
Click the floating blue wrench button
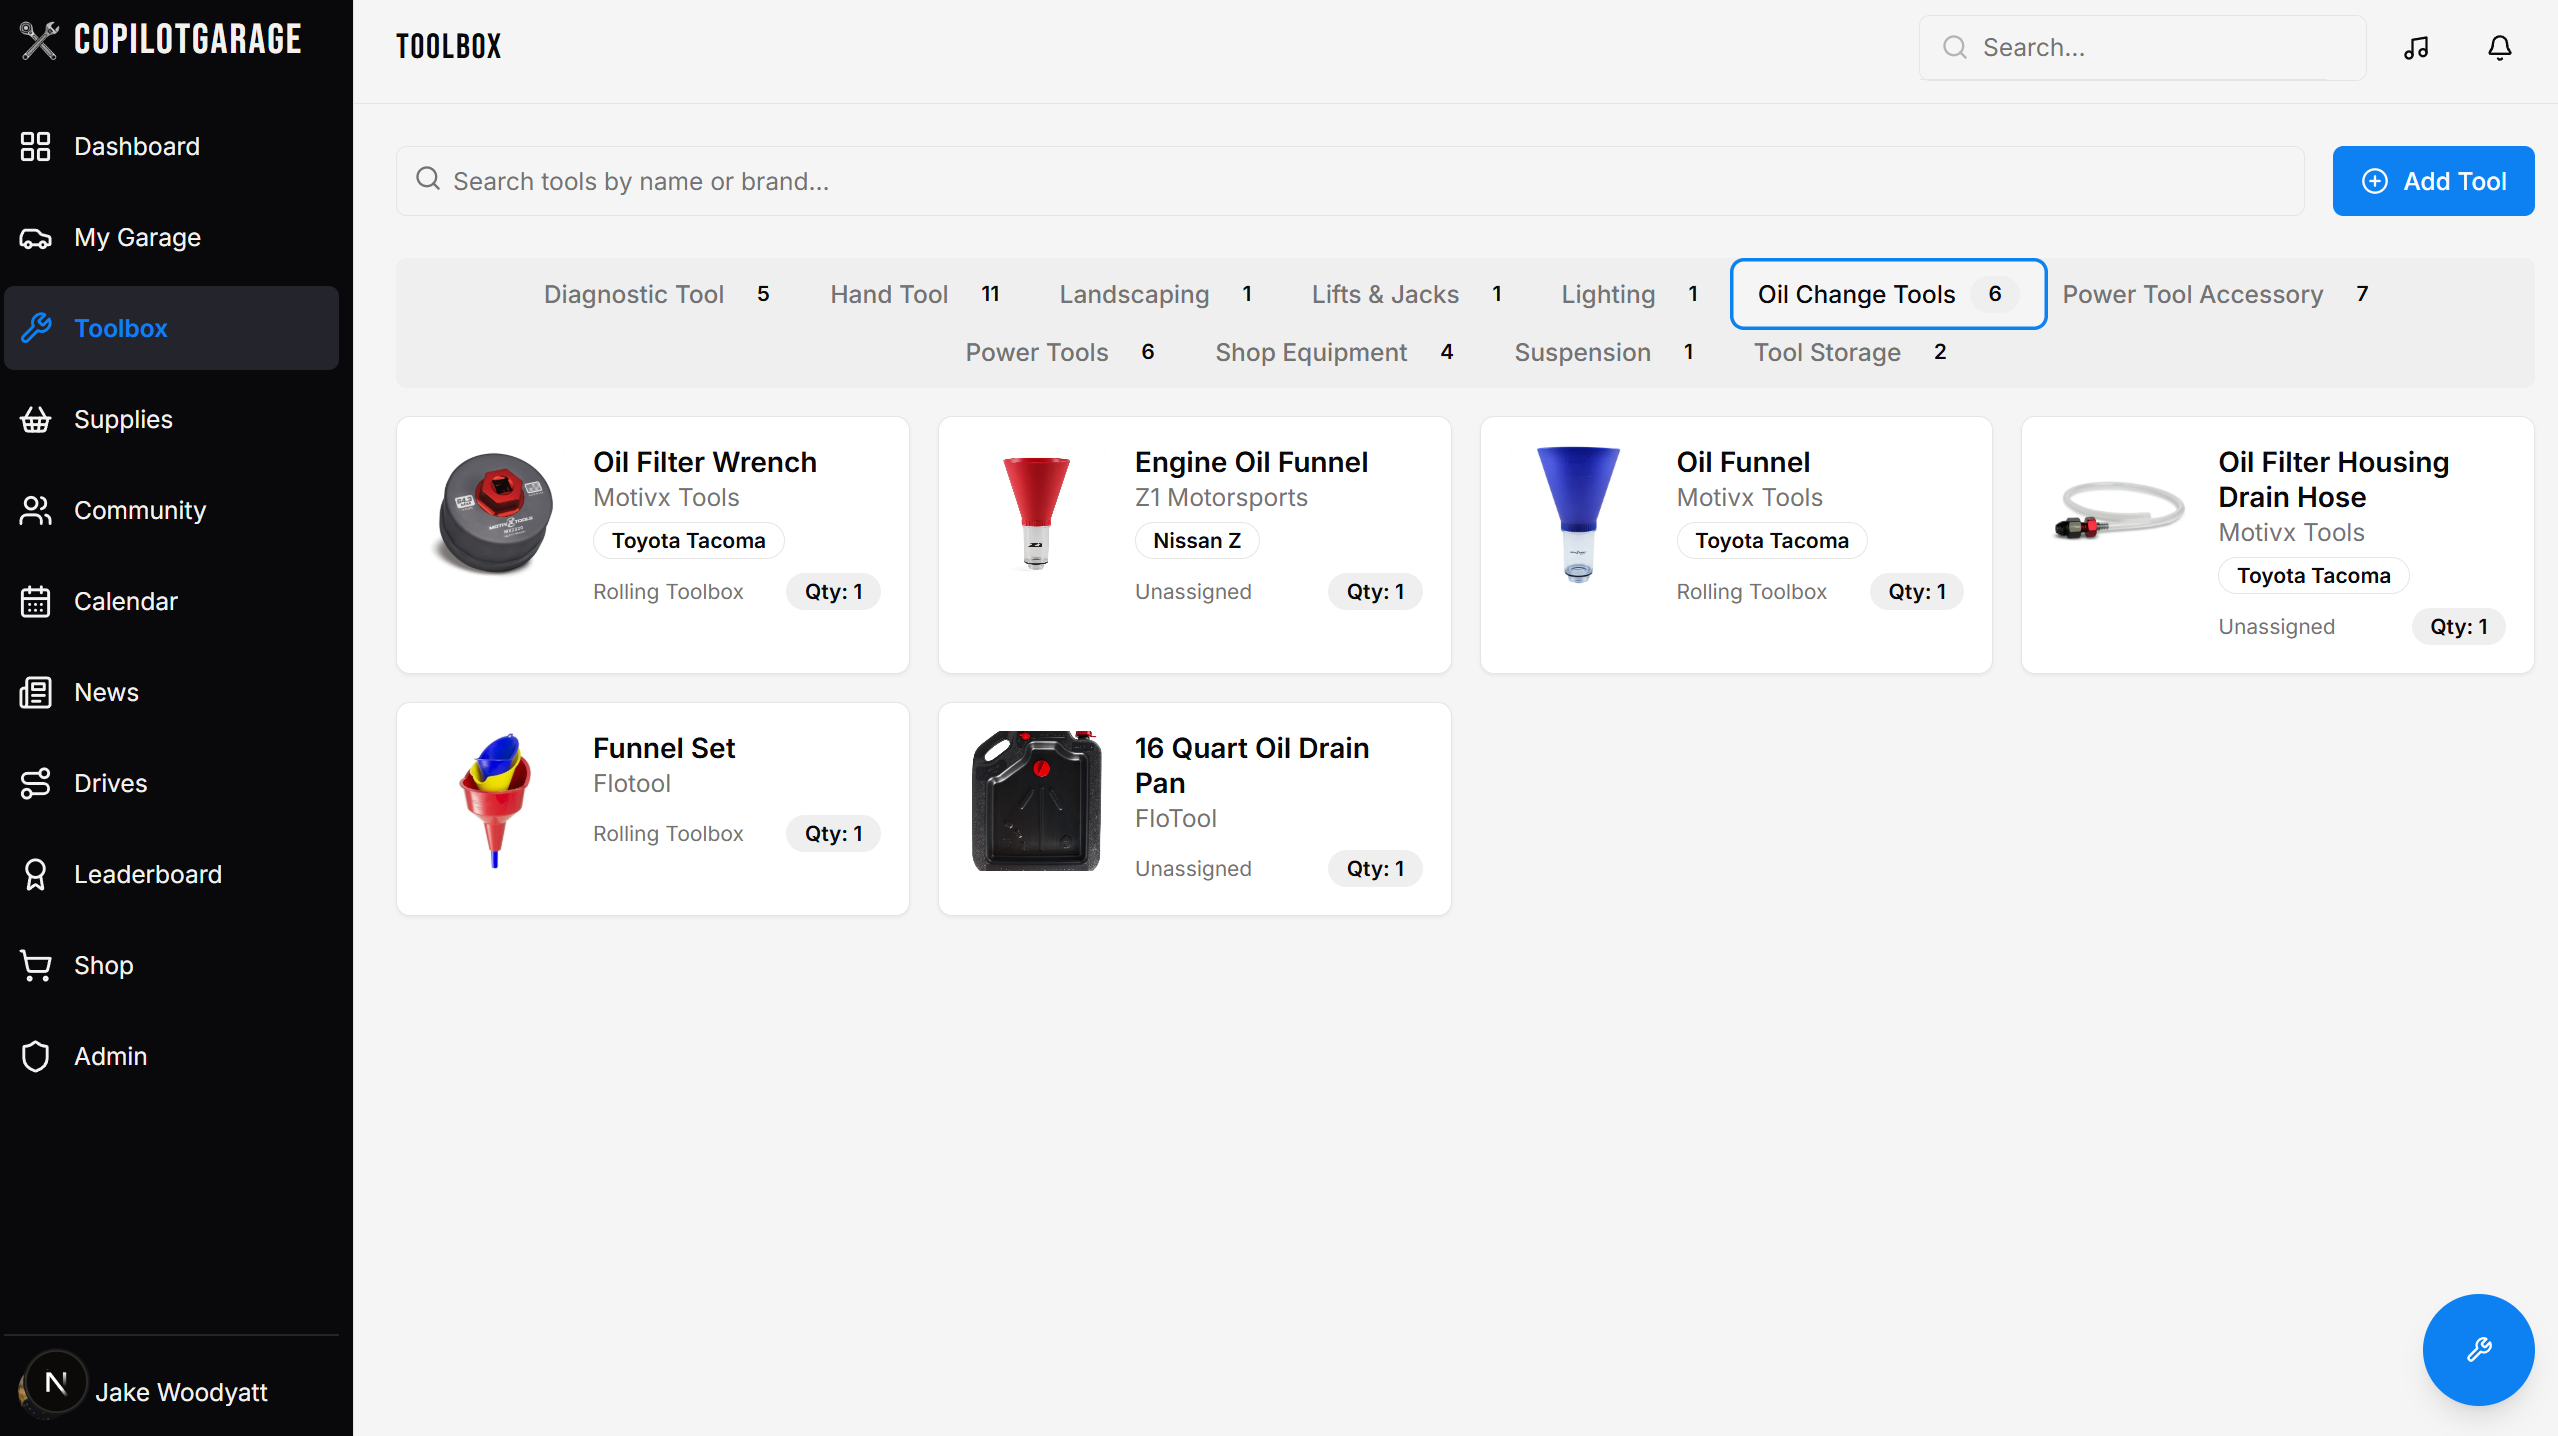(x=2477, y=1349)
